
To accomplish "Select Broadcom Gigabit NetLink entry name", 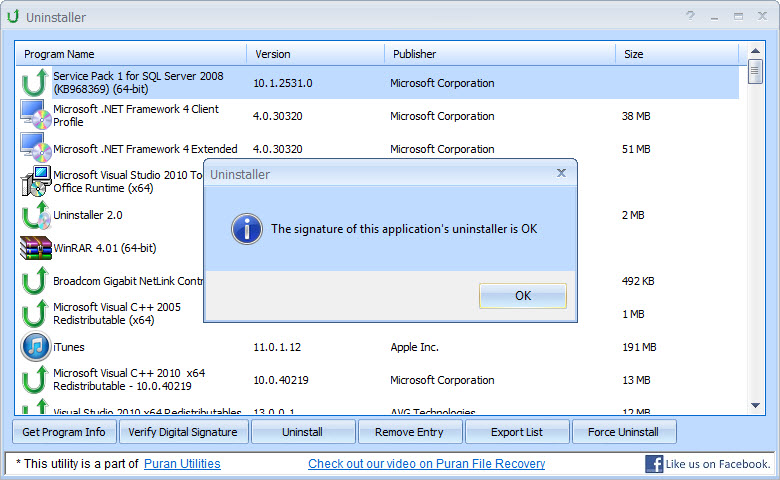I will coord(128,281).
